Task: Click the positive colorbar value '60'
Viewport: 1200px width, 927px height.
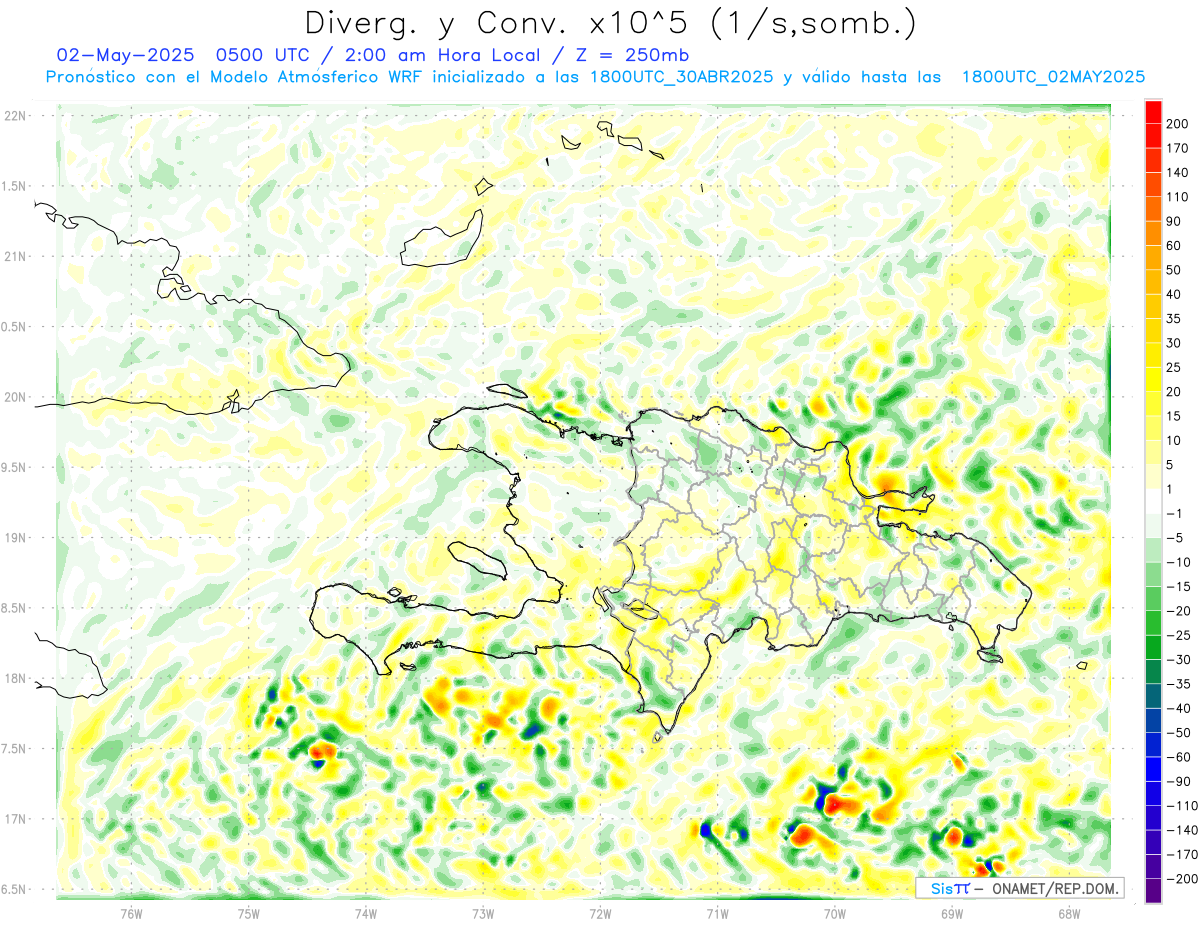Action: 1174,245
